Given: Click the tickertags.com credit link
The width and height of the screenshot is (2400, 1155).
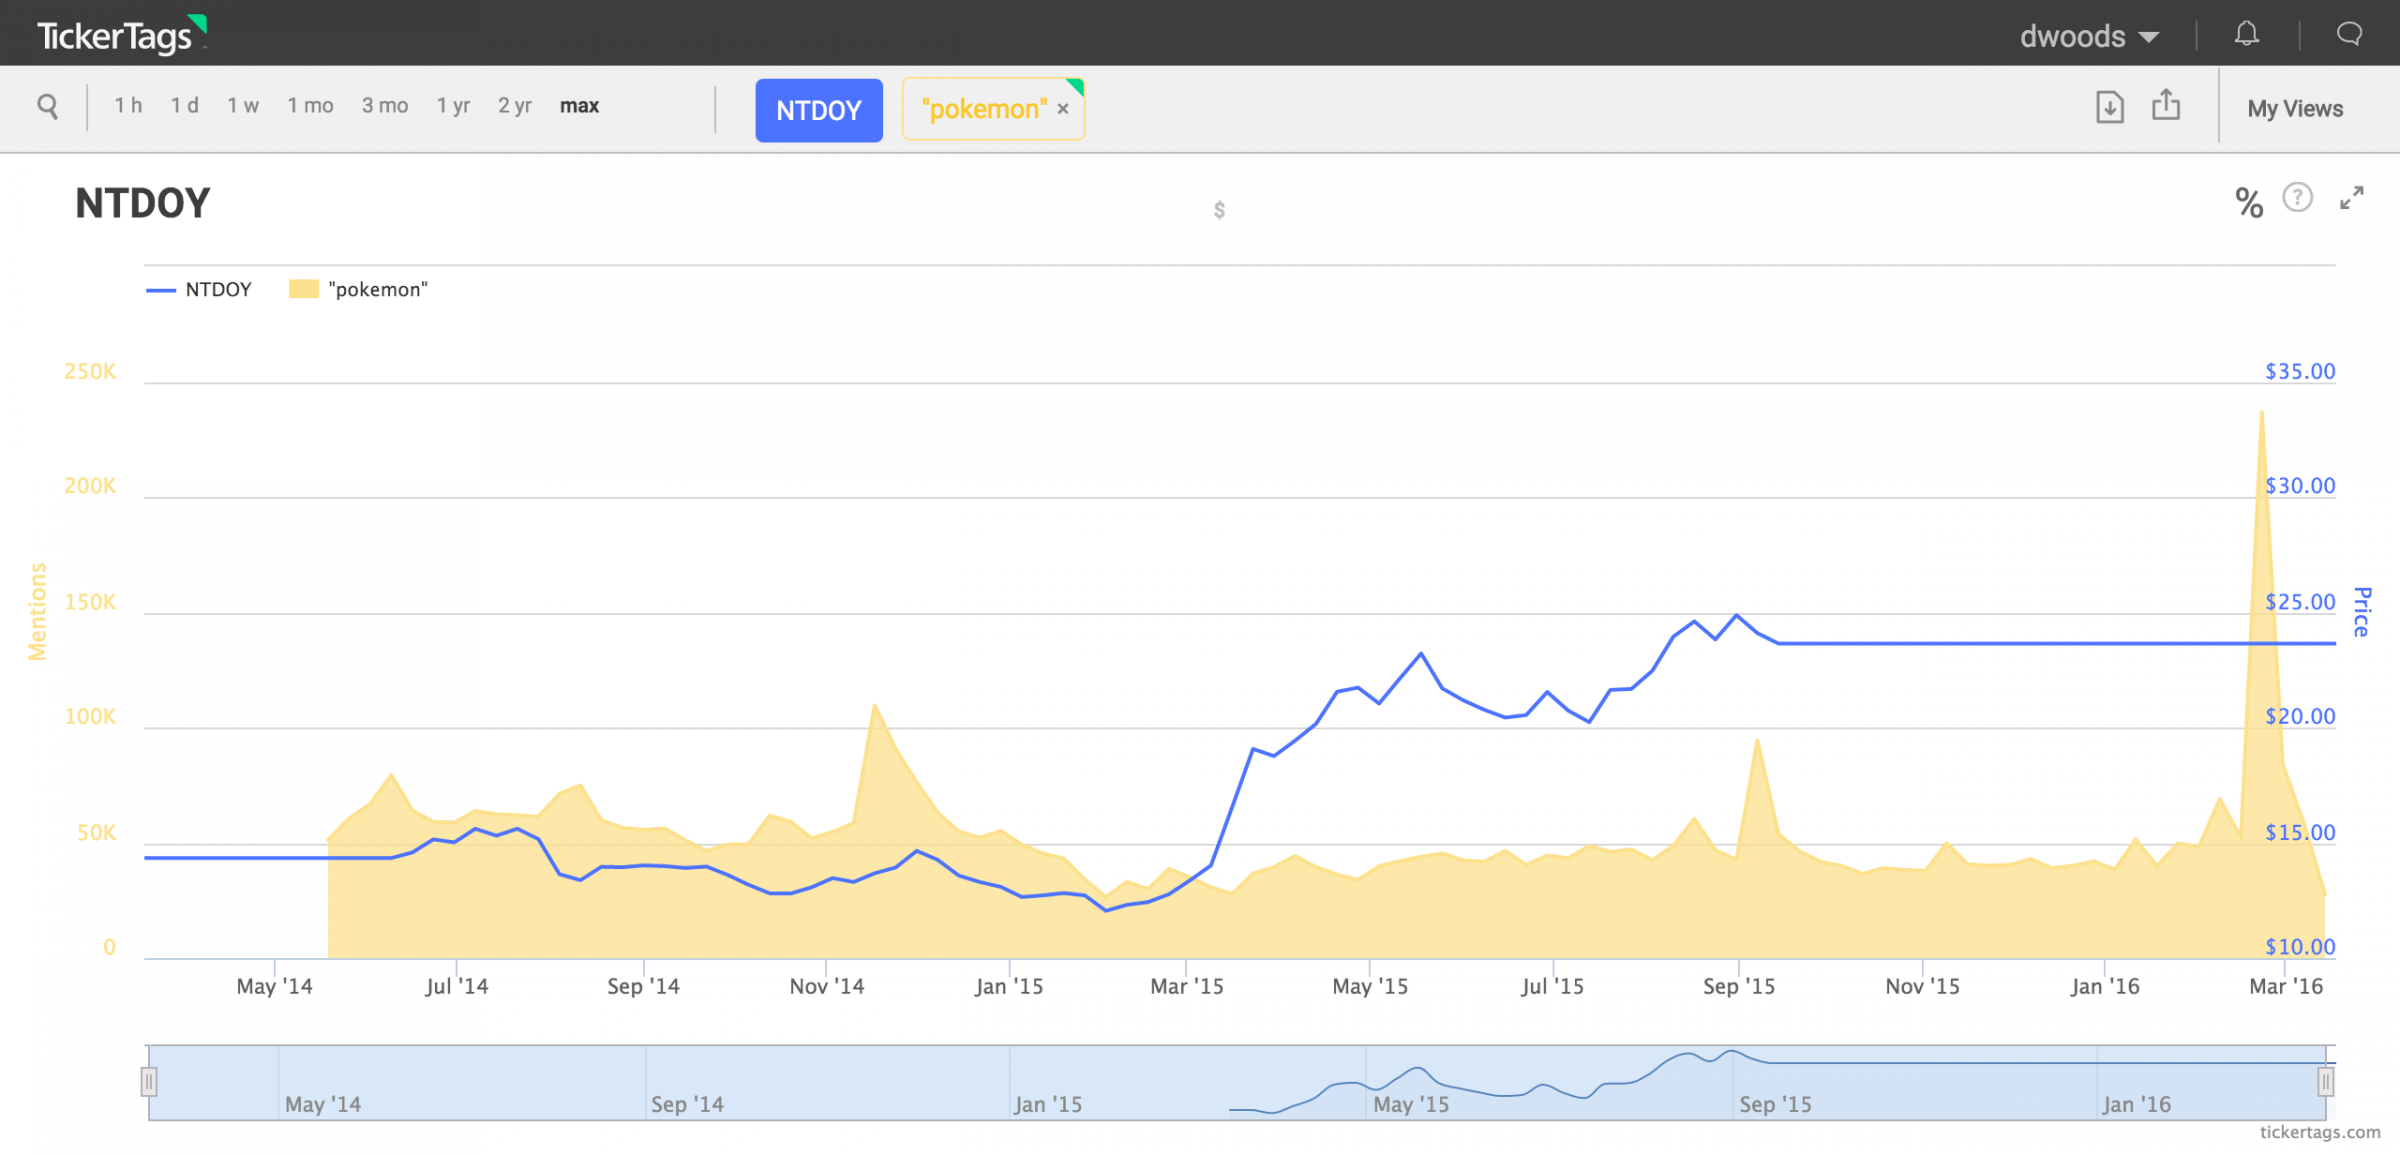Looking at the screenshot, I should [2320, 1131].
